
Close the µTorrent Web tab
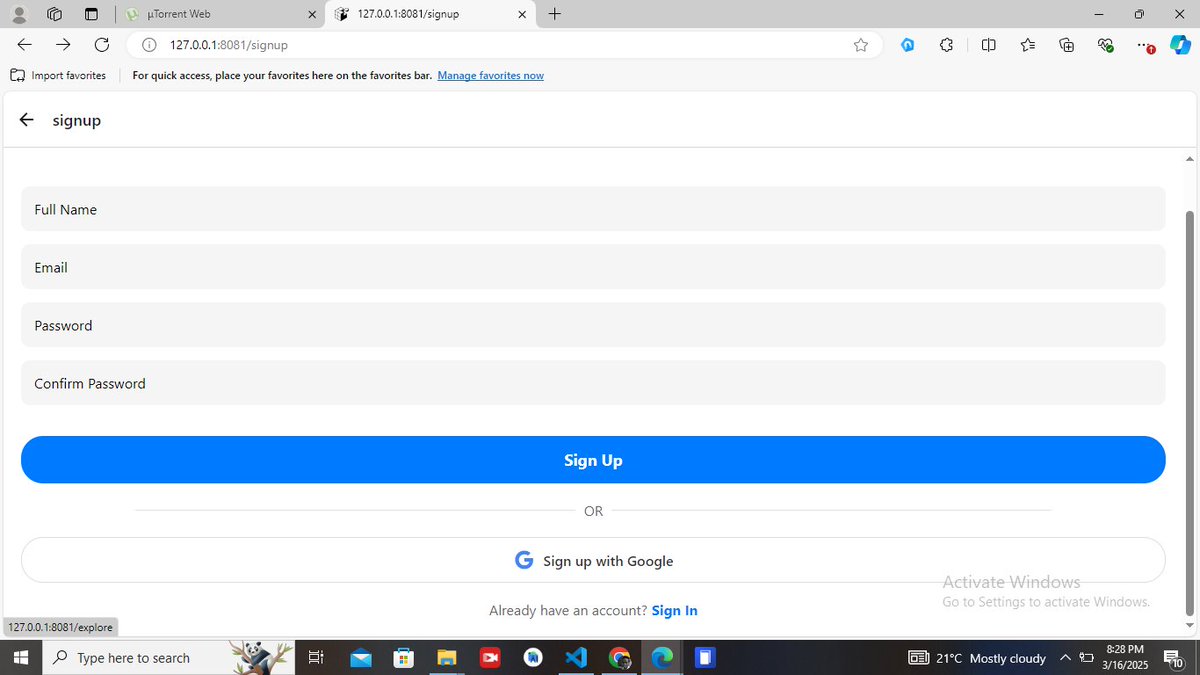coord(311,14)
